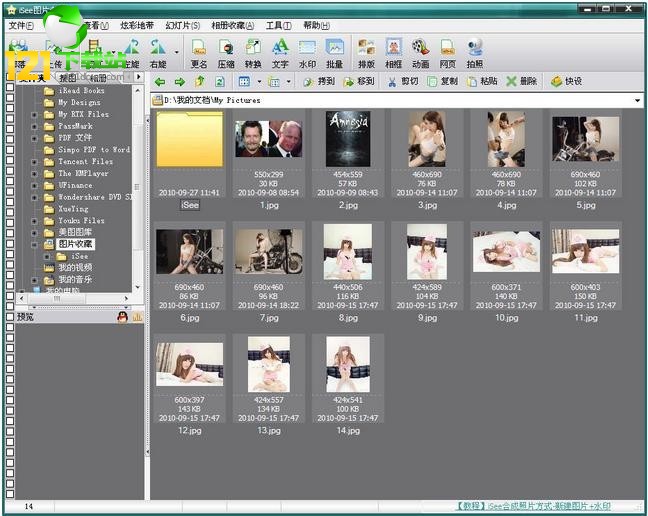Click the 更名 rename tool icon

199,51
